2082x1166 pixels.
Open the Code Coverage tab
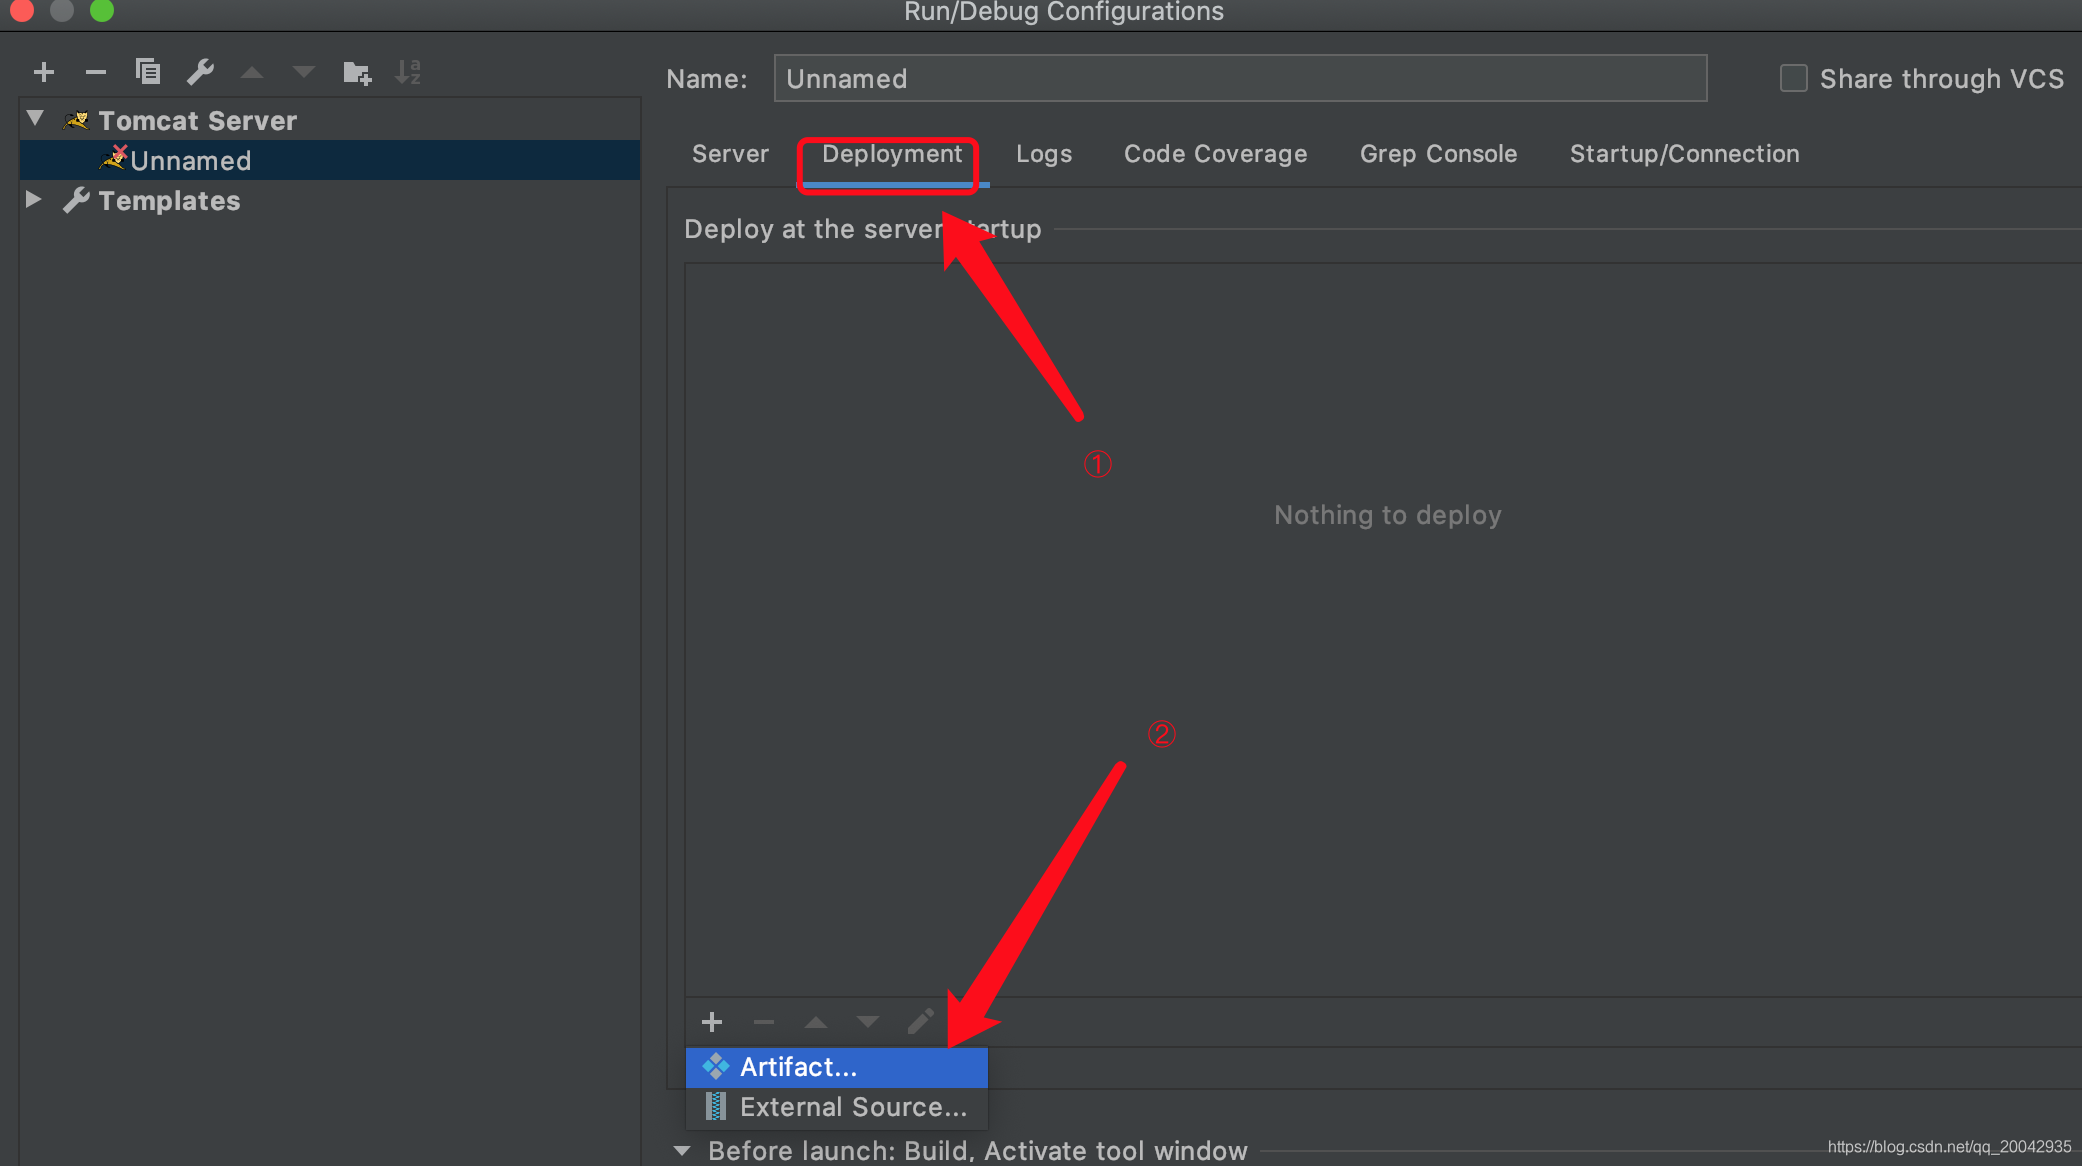(1215, 154)
